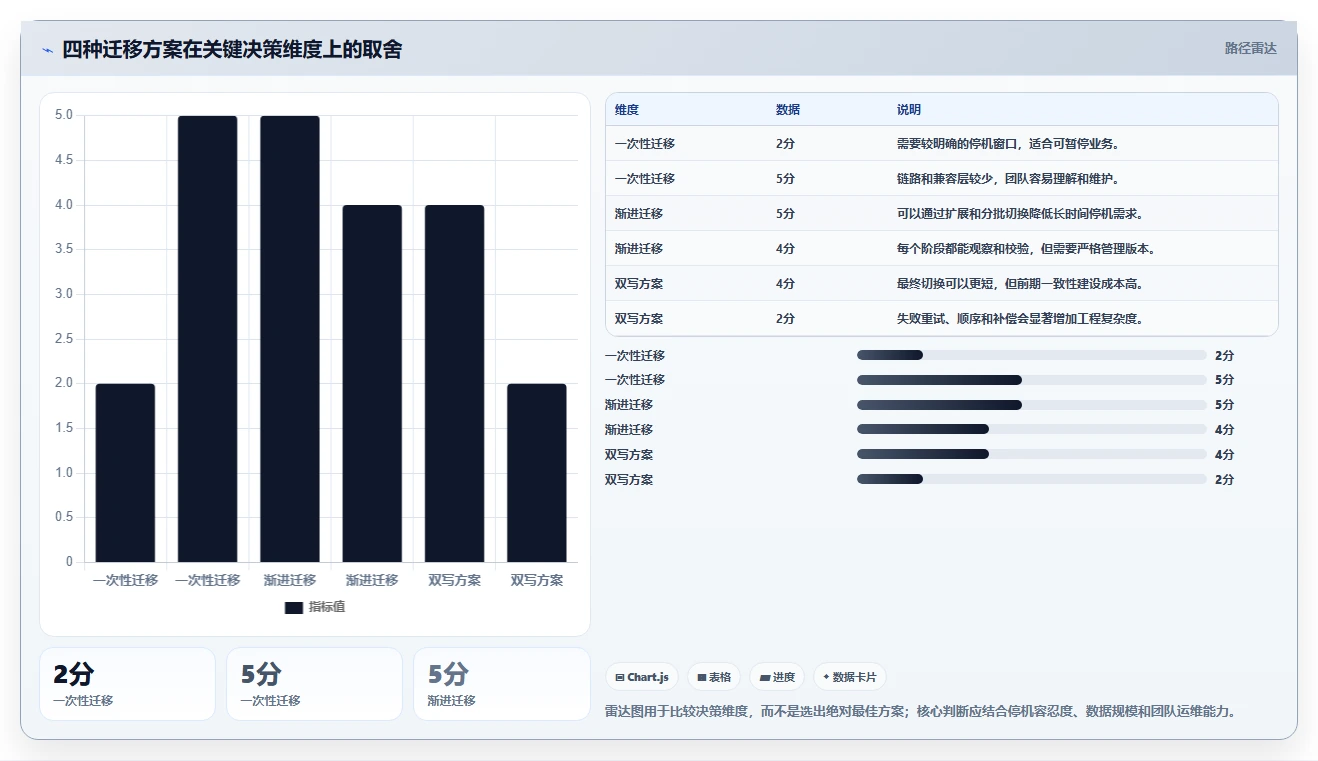Select row 需要较明确的停机窗口，适合可暂停业务。
Viewport: 1318px width, 761px height.
coord(942,143)
